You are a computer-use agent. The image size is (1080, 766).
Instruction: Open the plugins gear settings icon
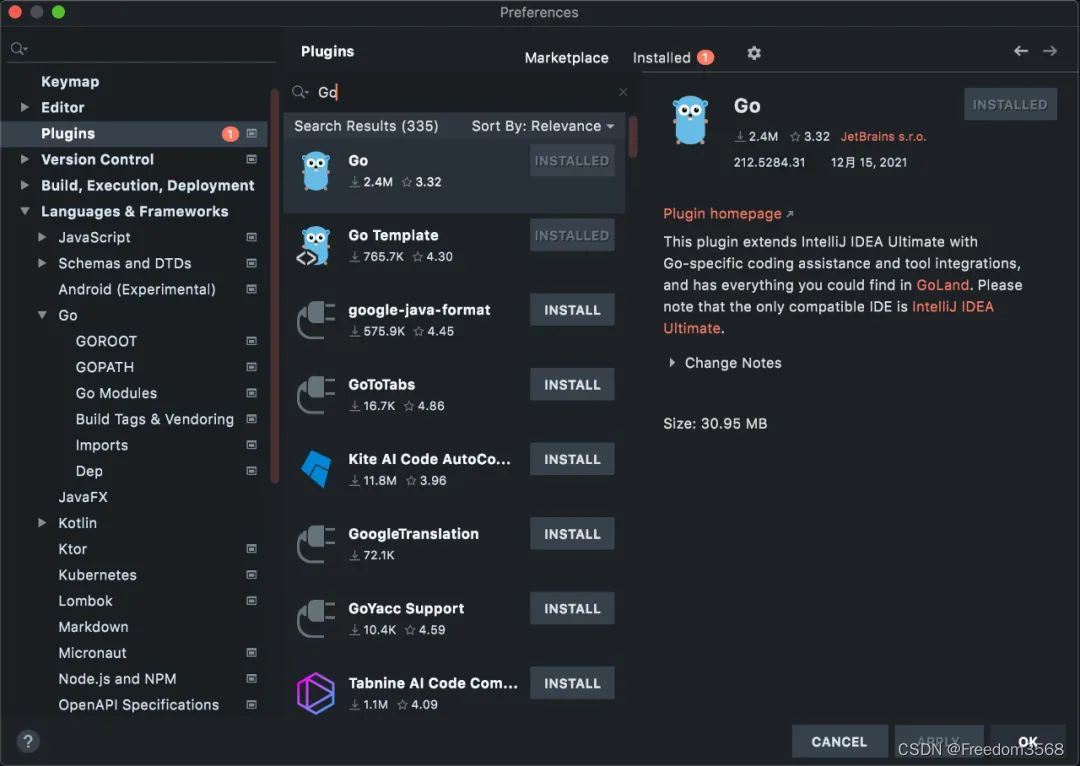(x=754, y=54)
